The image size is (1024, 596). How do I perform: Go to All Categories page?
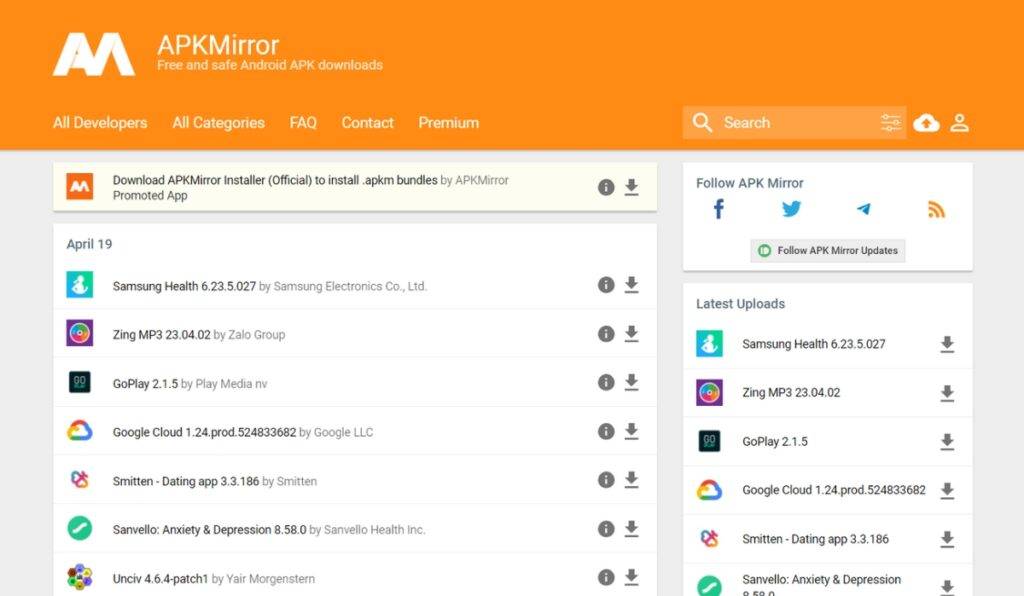click(x=218, y=123)
